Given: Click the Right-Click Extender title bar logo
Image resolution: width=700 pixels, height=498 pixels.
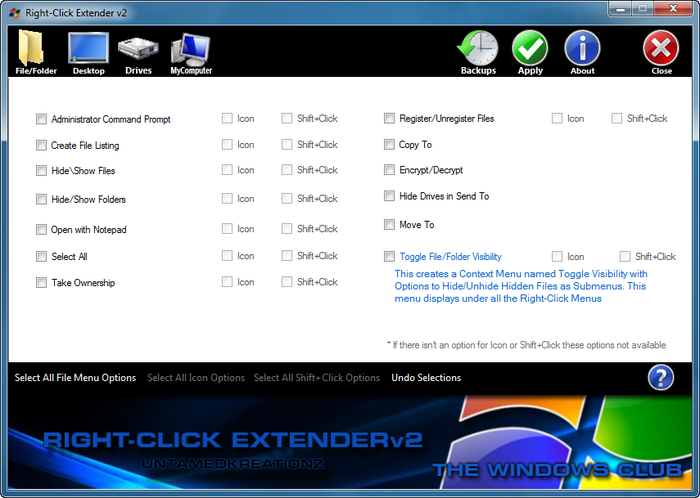Looking at the screenshot, I should coord(15,12).
